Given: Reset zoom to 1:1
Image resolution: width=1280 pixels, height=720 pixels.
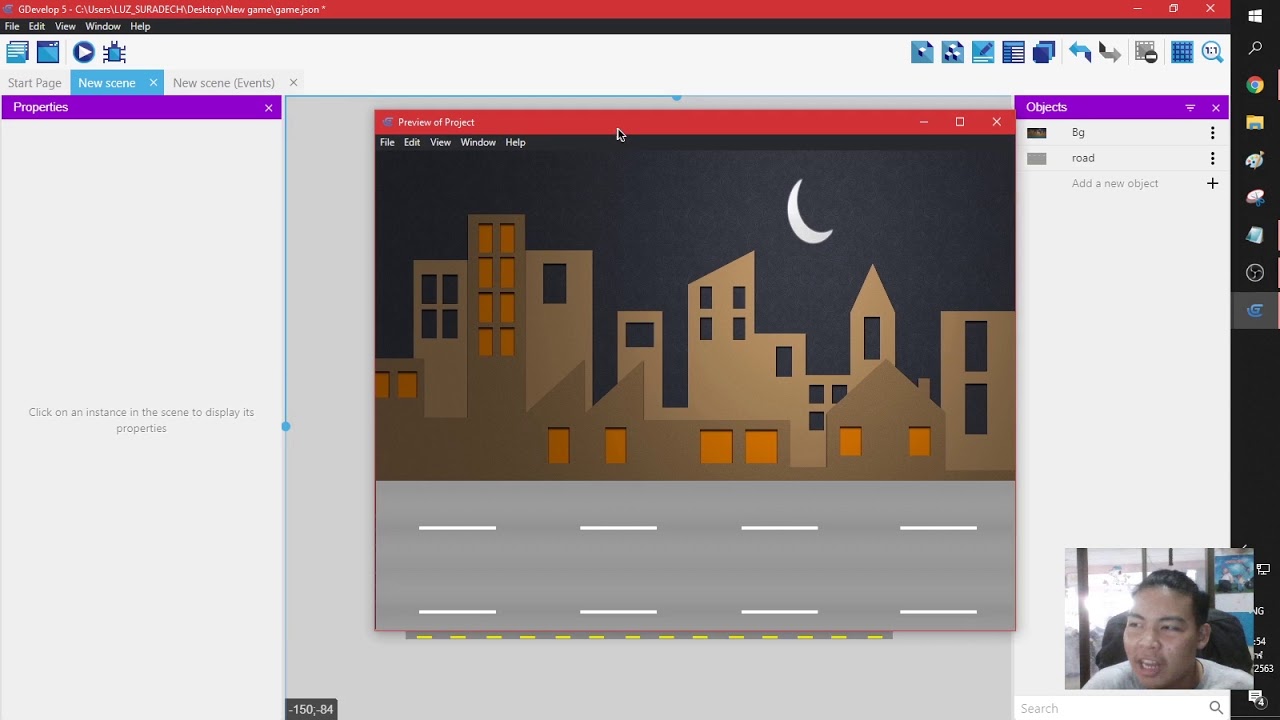Looking at the screenshot, I should coord(1212,52).
